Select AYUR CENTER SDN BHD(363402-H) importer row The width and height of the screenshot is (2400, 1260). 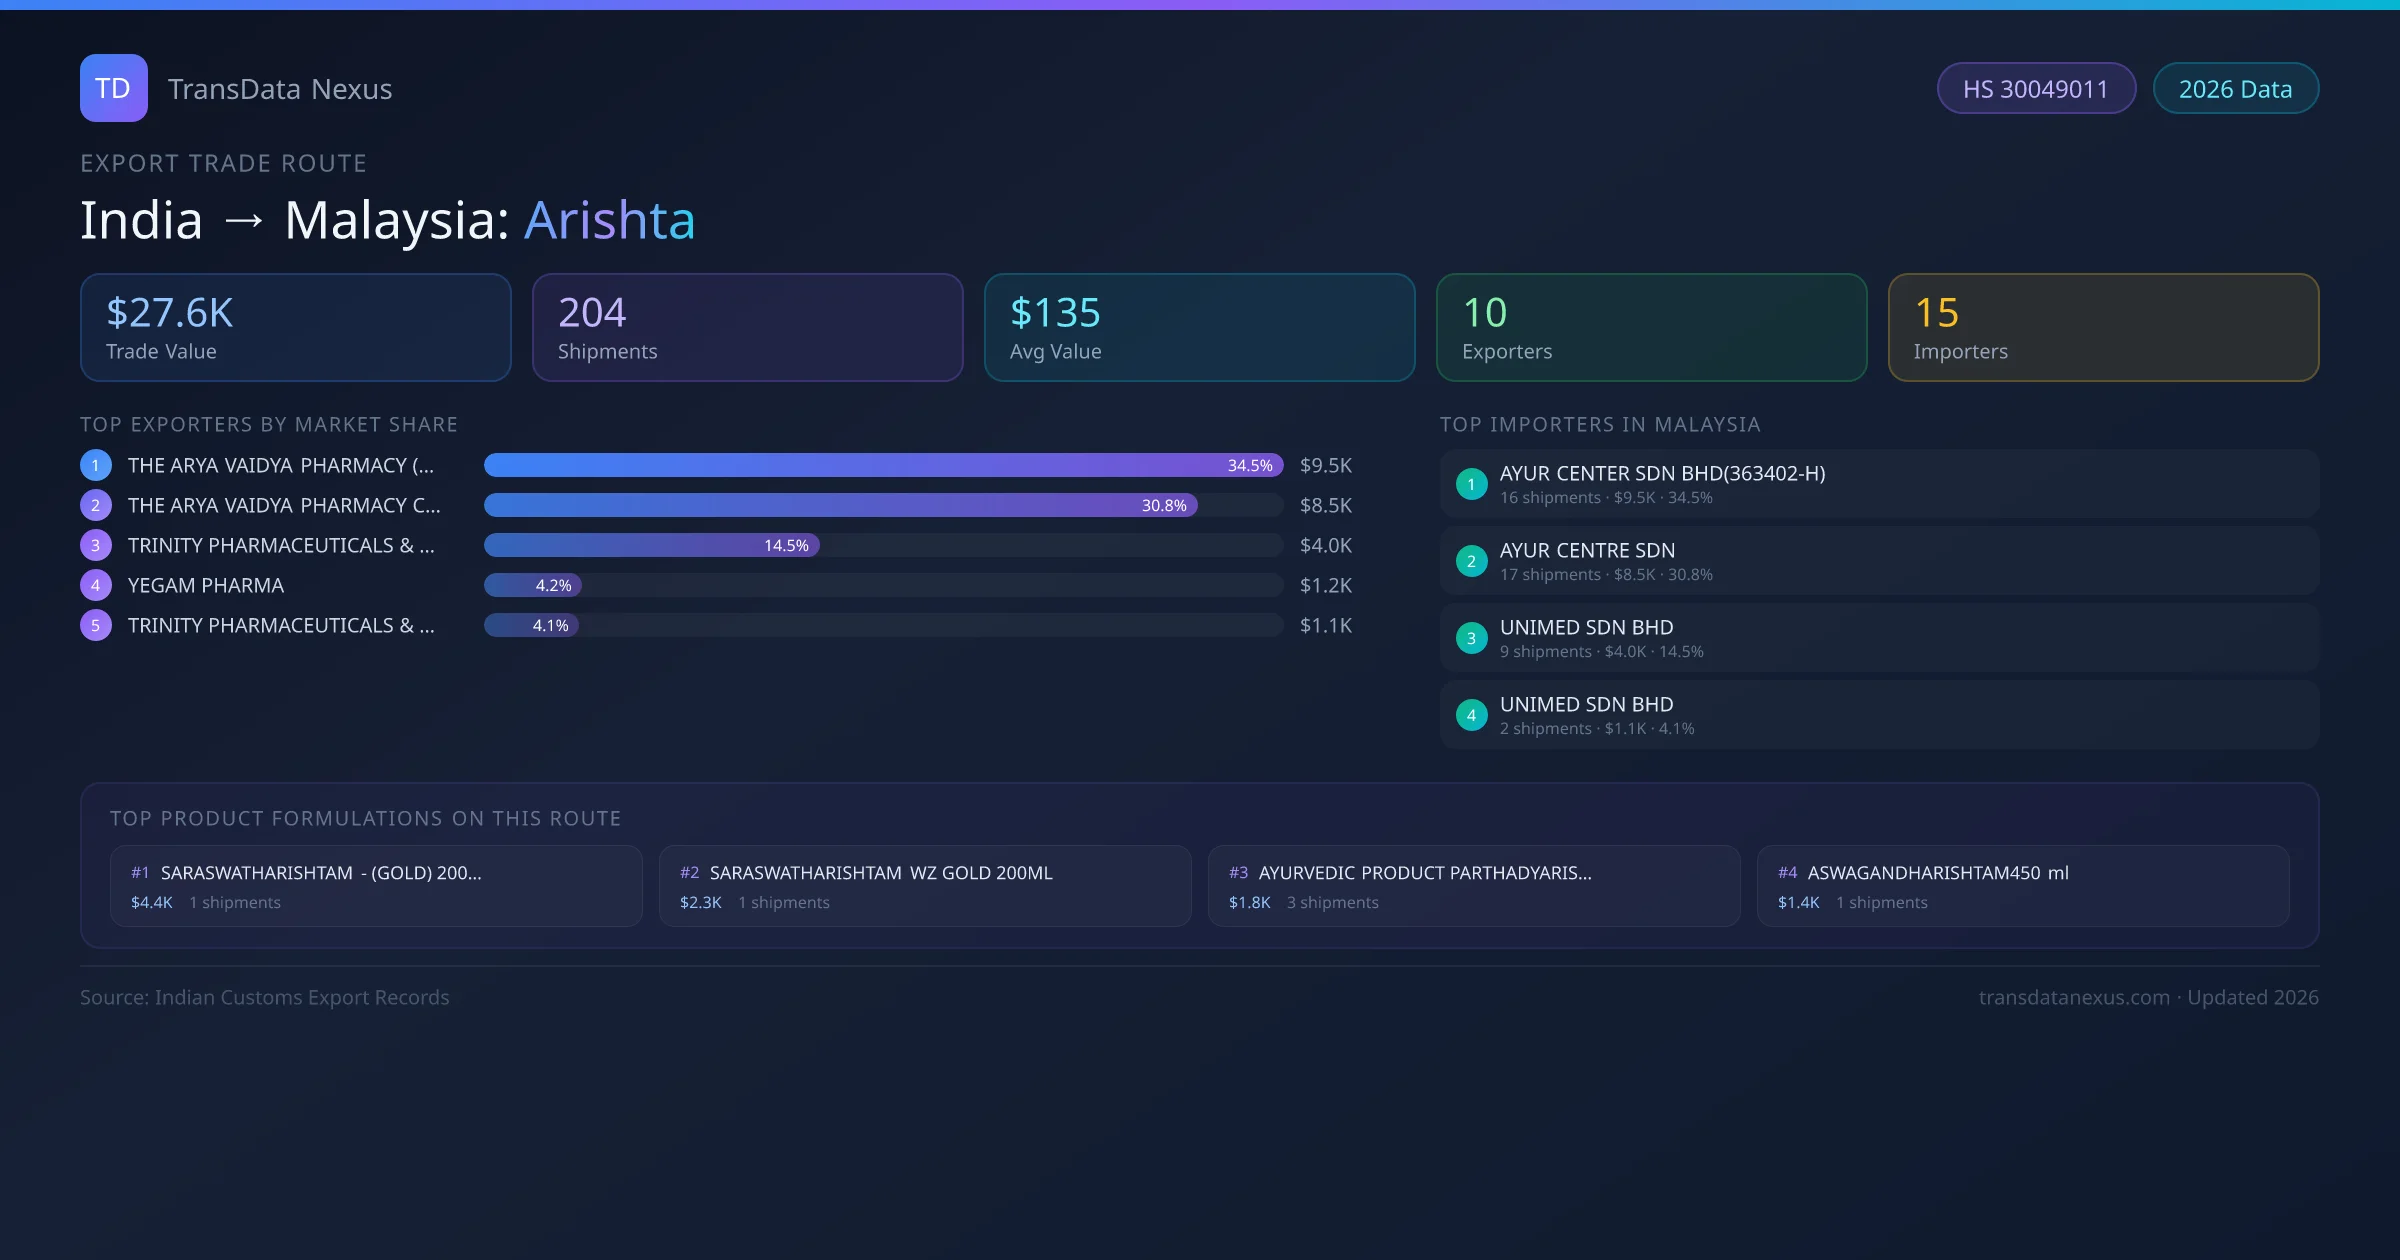point(1878,484)
